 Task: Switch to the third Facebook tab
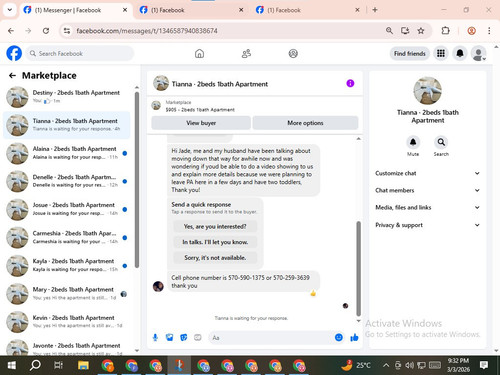(x=307, y=10)
